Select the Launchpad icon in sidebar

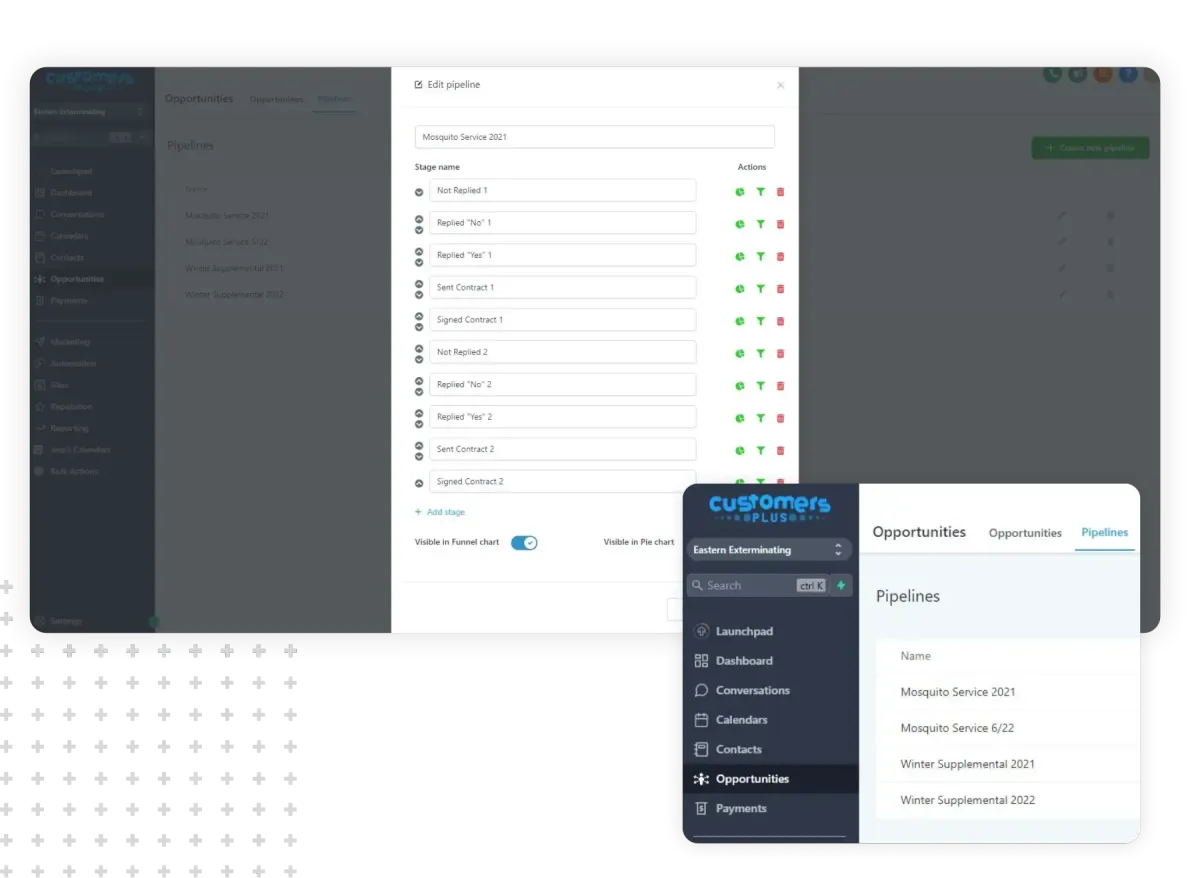click(704, 631)
